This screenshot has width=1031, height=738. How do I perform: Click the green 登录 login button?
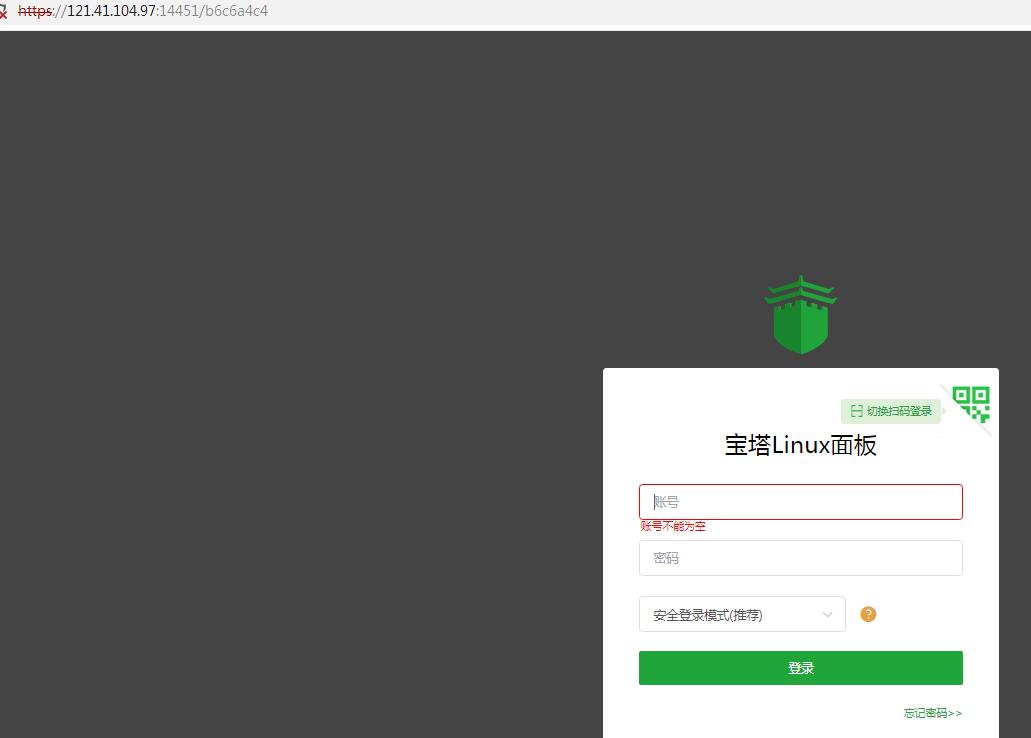800,668
